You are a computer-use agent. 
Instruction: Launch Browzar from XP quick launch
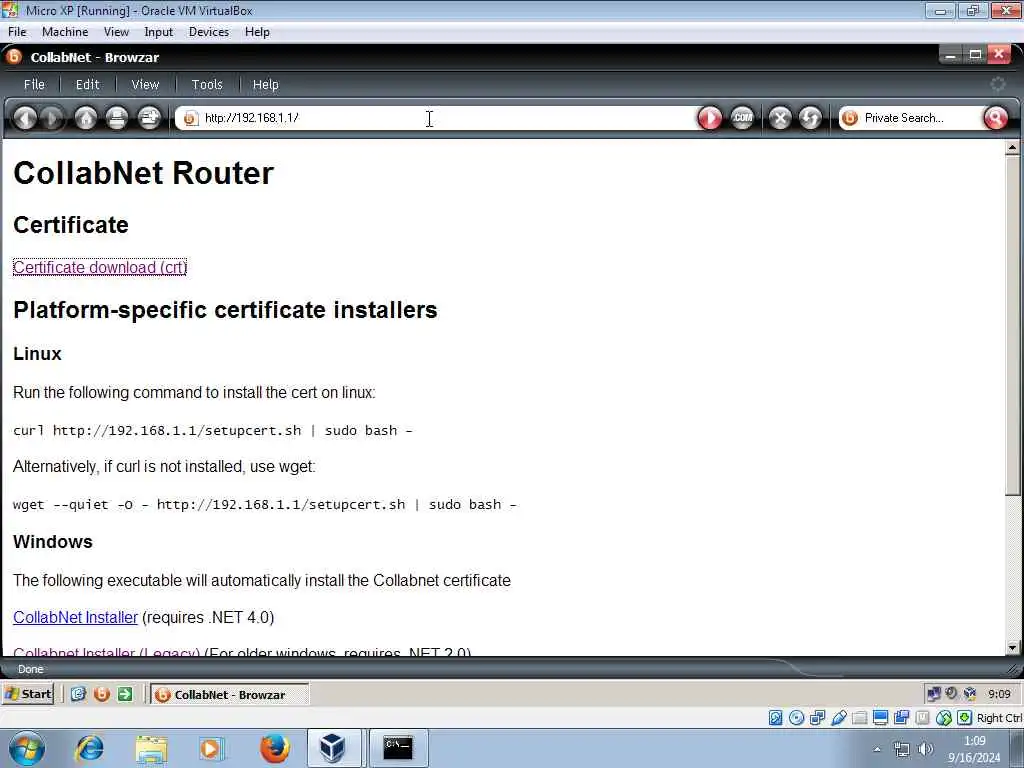(x=101, y=694)
